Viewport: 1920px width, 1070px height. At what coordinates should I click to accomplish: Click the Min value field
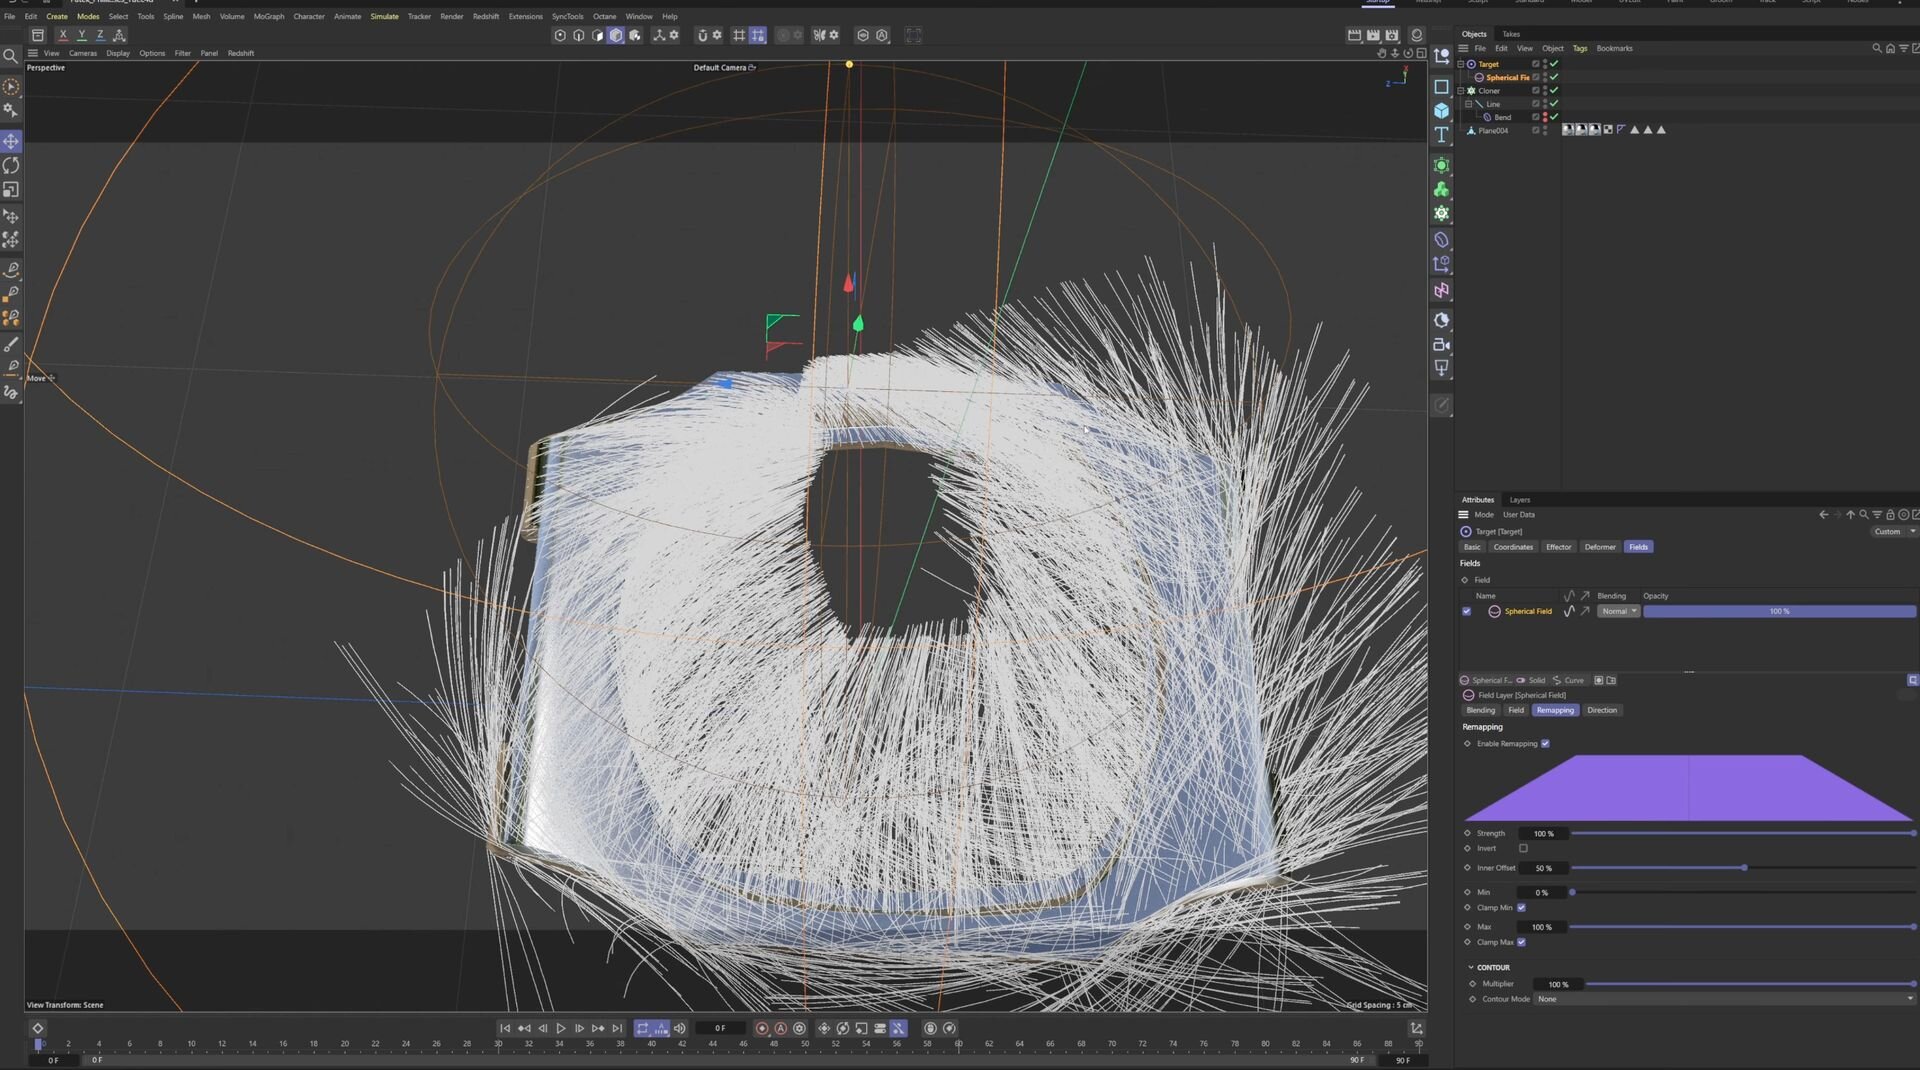1543,892
